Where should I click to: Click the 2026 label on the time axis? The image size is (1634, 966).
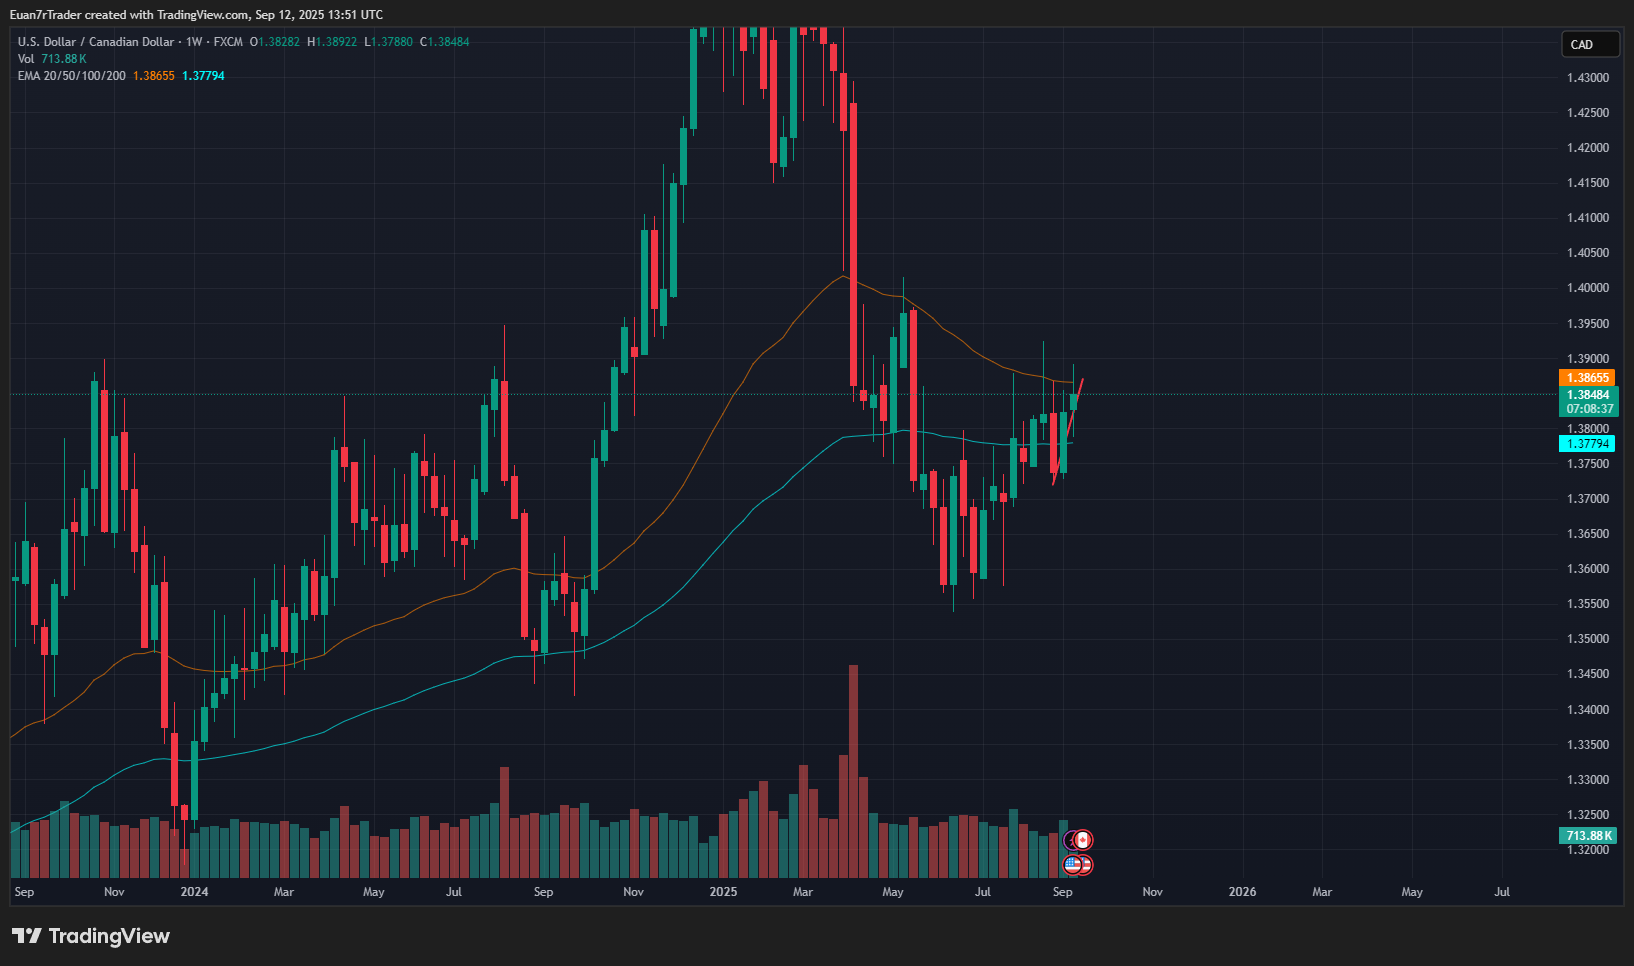click(1242, 892)
